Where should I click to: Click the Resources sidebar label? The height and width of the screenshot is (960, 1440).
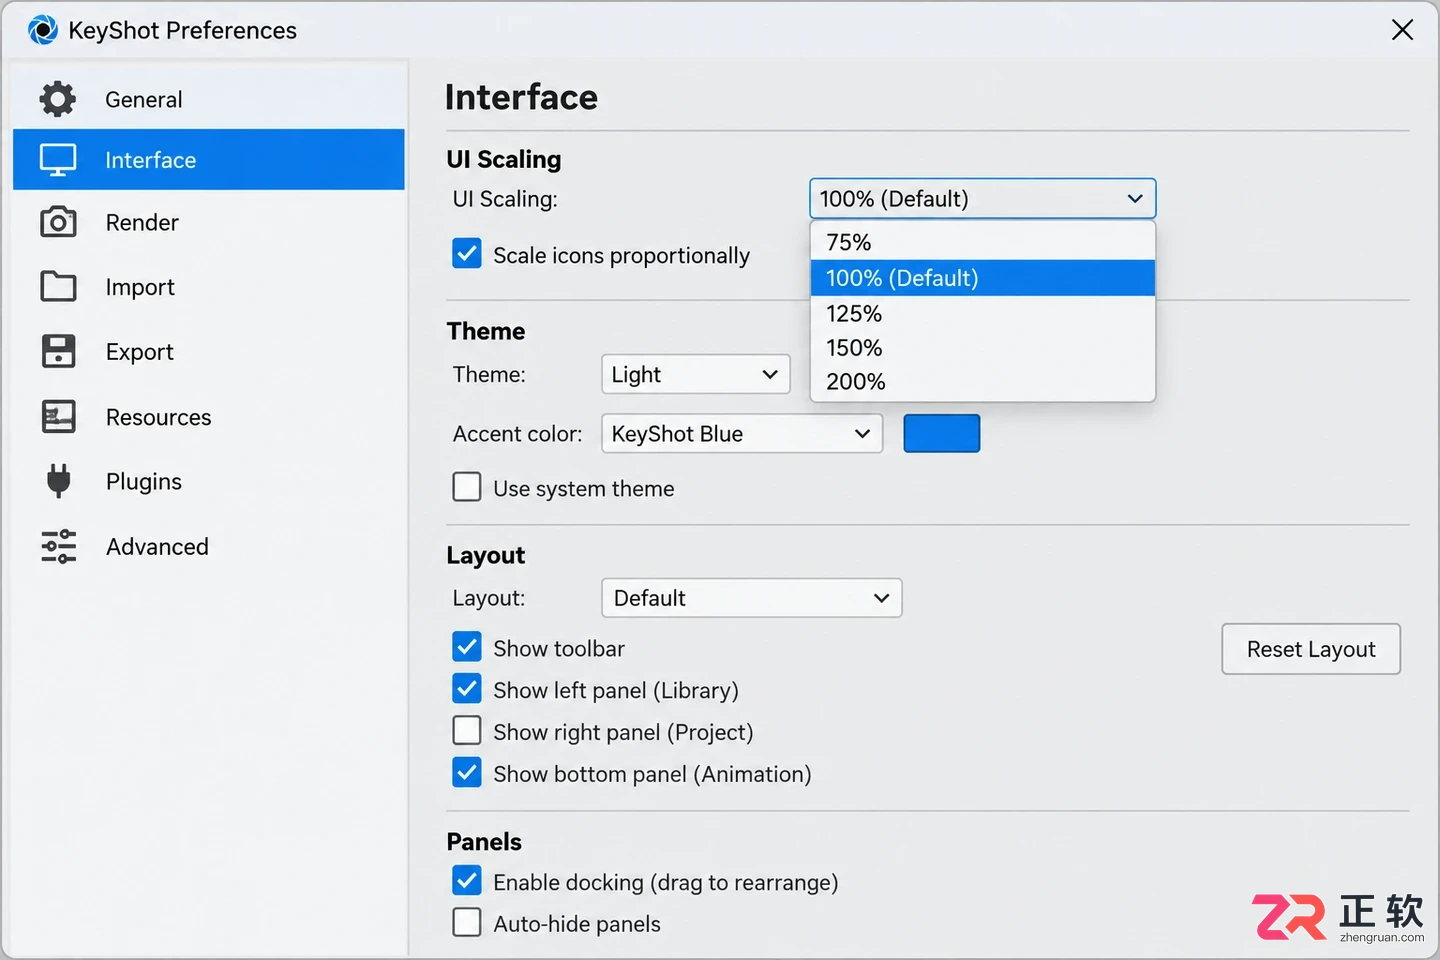click(159, 417)
